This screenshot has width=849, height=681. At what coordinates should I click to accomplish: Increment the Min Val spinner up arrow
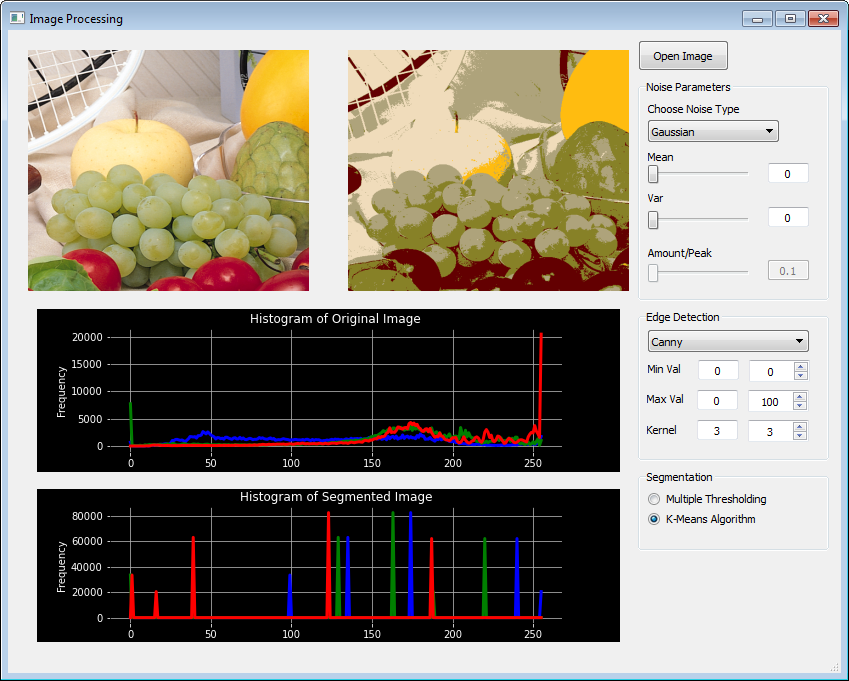click(802, 366)
